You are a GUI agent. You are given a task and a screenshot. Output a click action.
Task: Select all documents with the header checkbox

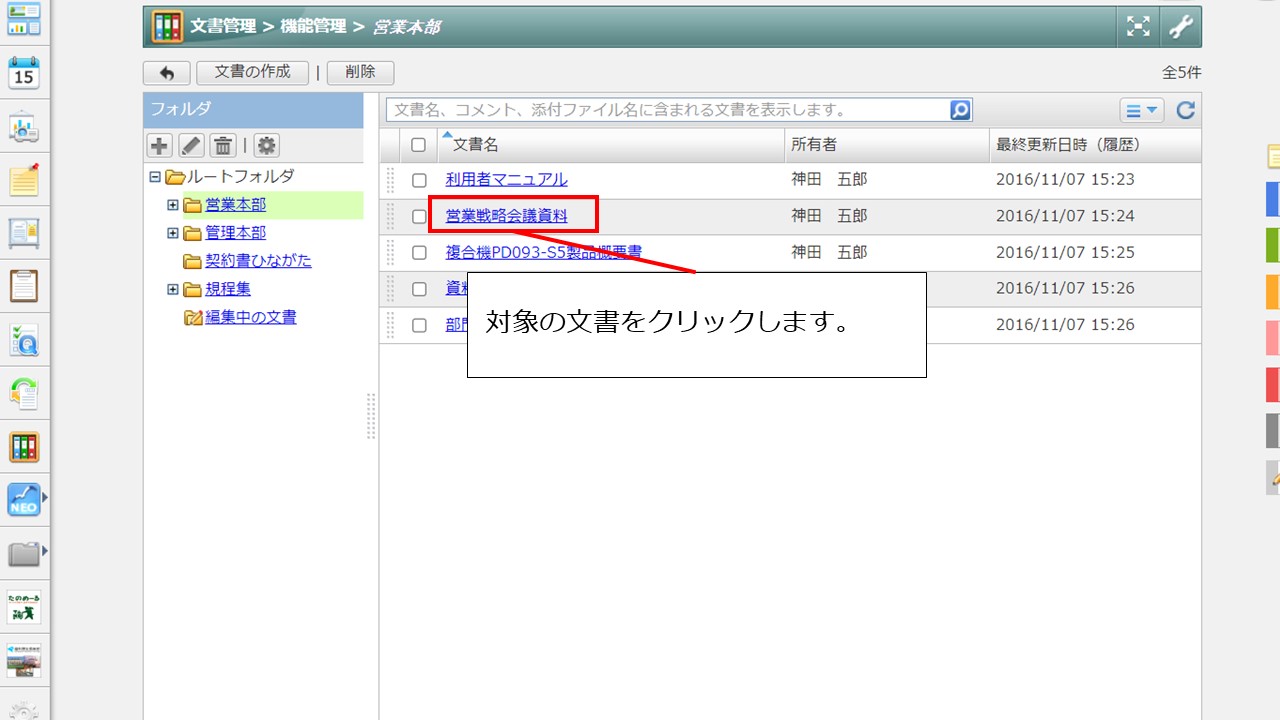point(418,144)
